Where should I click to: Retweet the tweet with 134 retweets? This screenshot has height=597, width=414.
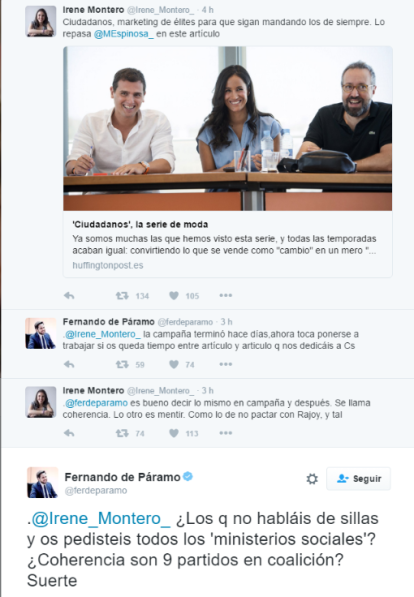(122, 295)
